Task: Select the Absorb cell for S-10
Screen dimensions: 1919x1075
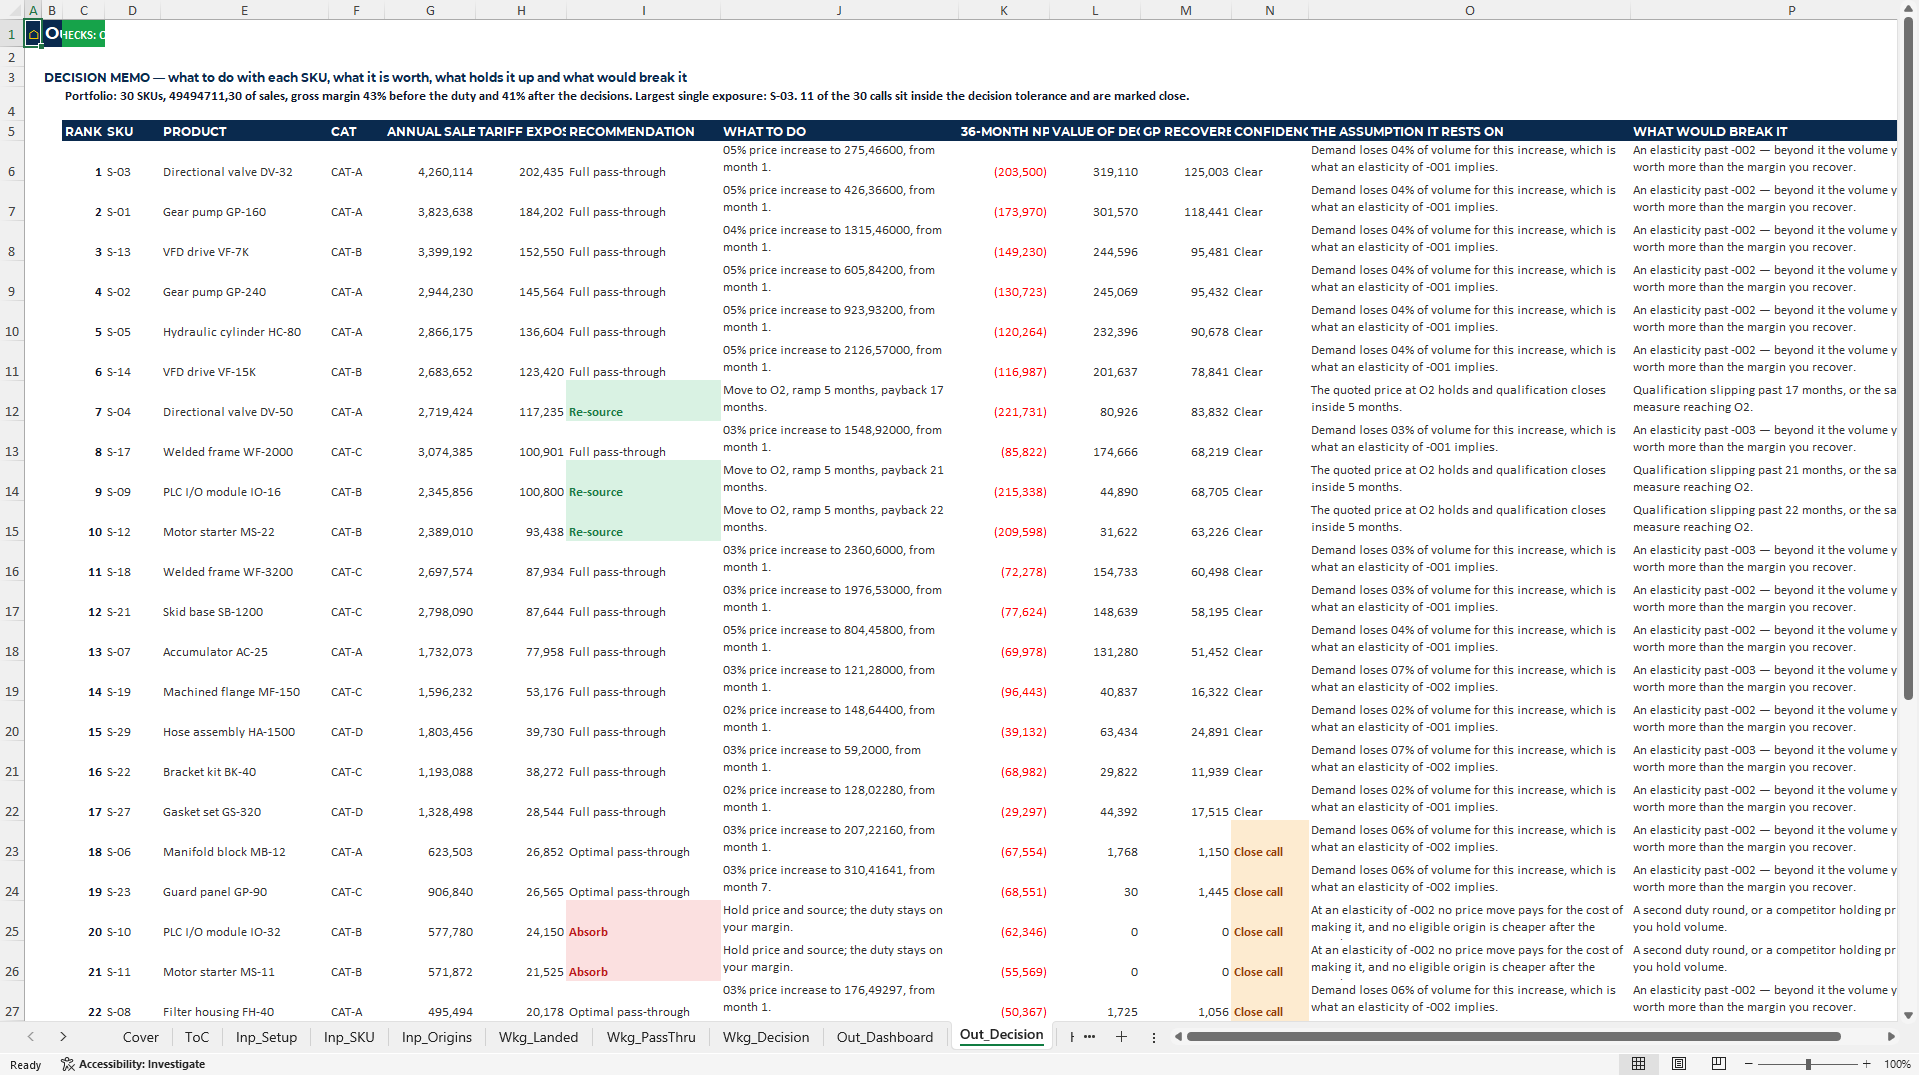Action: click(643, 921)
